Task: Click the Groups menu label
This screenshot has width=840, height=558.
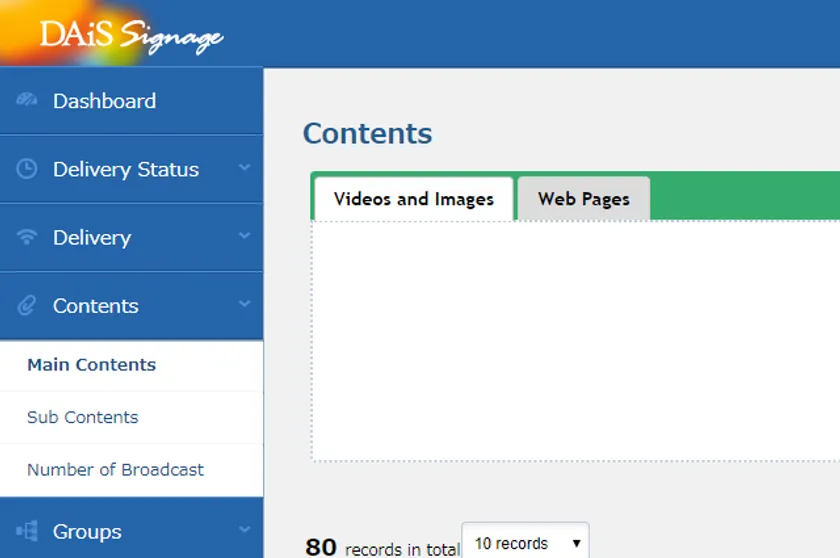Action: click(x=87, y=532)
